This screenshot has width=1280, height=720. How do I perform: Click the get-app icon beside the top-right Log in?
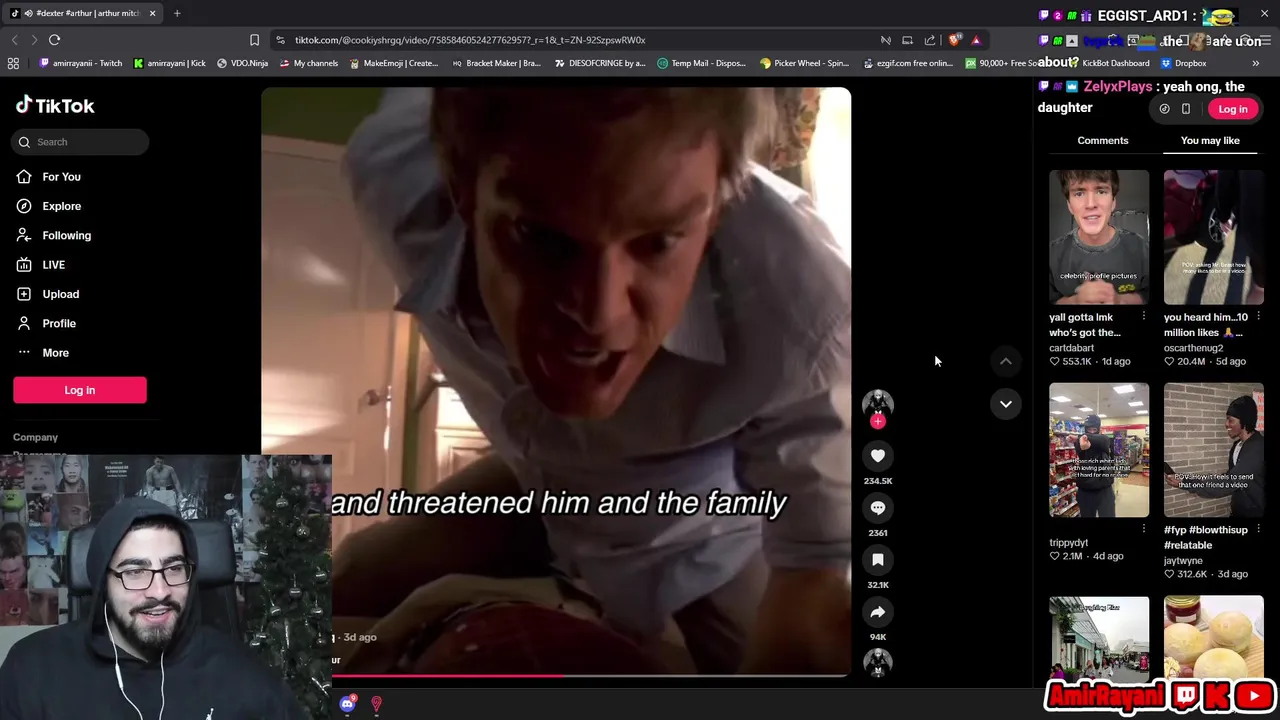(1164, 109)
